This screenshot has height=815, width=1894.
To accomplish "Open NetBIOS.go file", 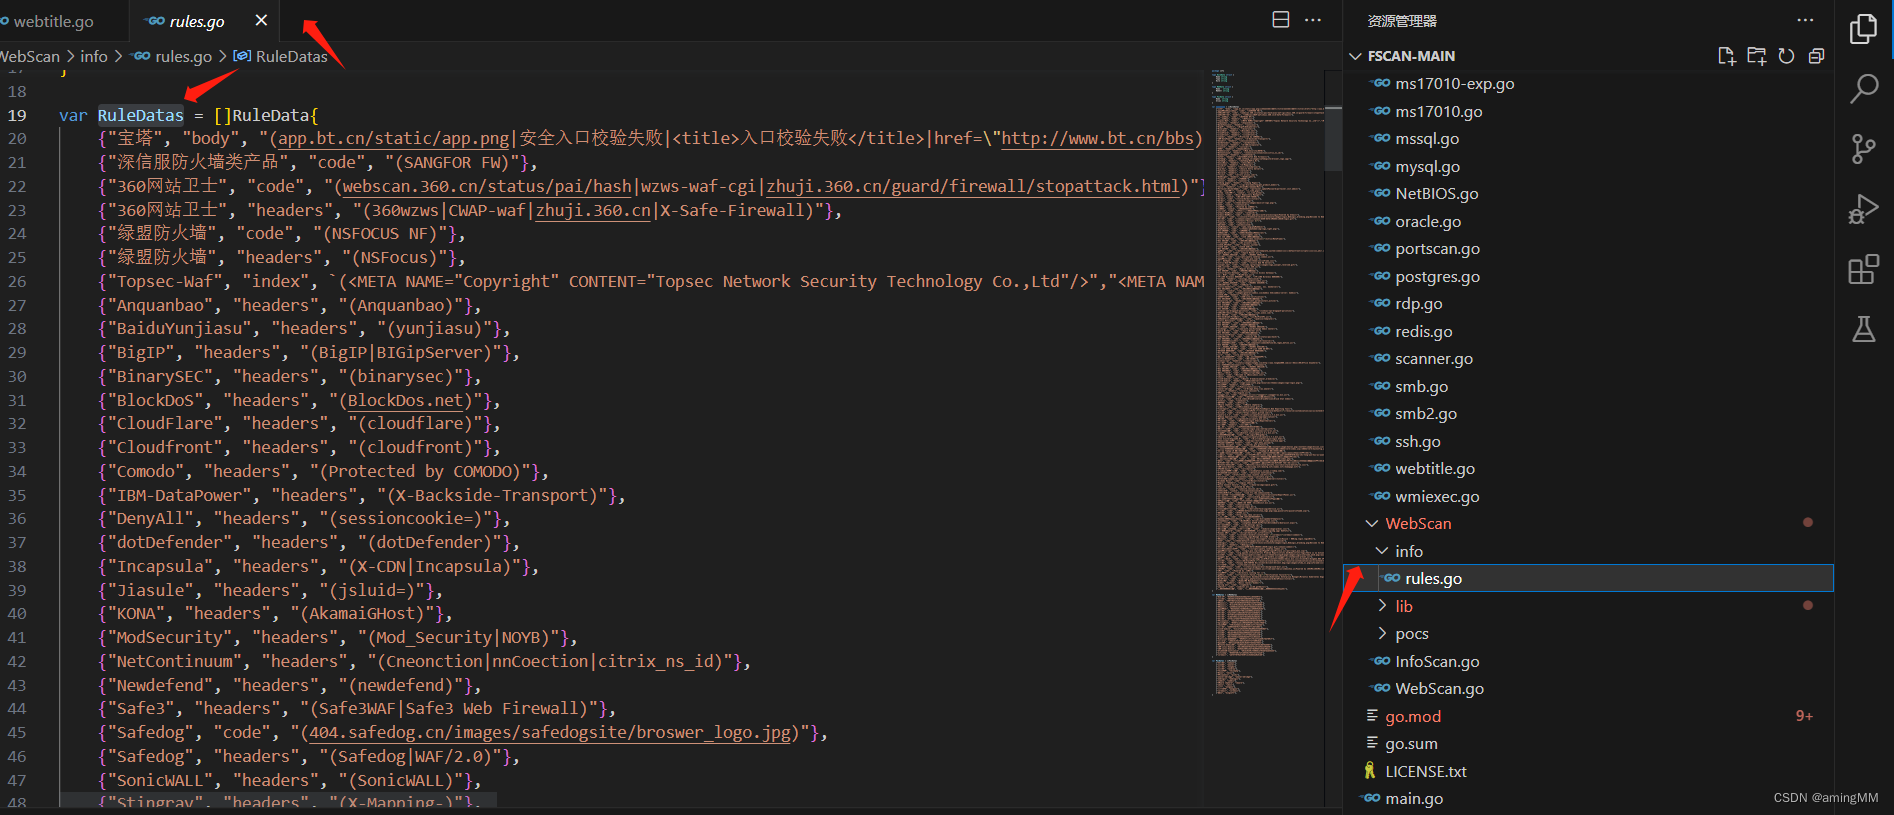I will [1436, 194].
